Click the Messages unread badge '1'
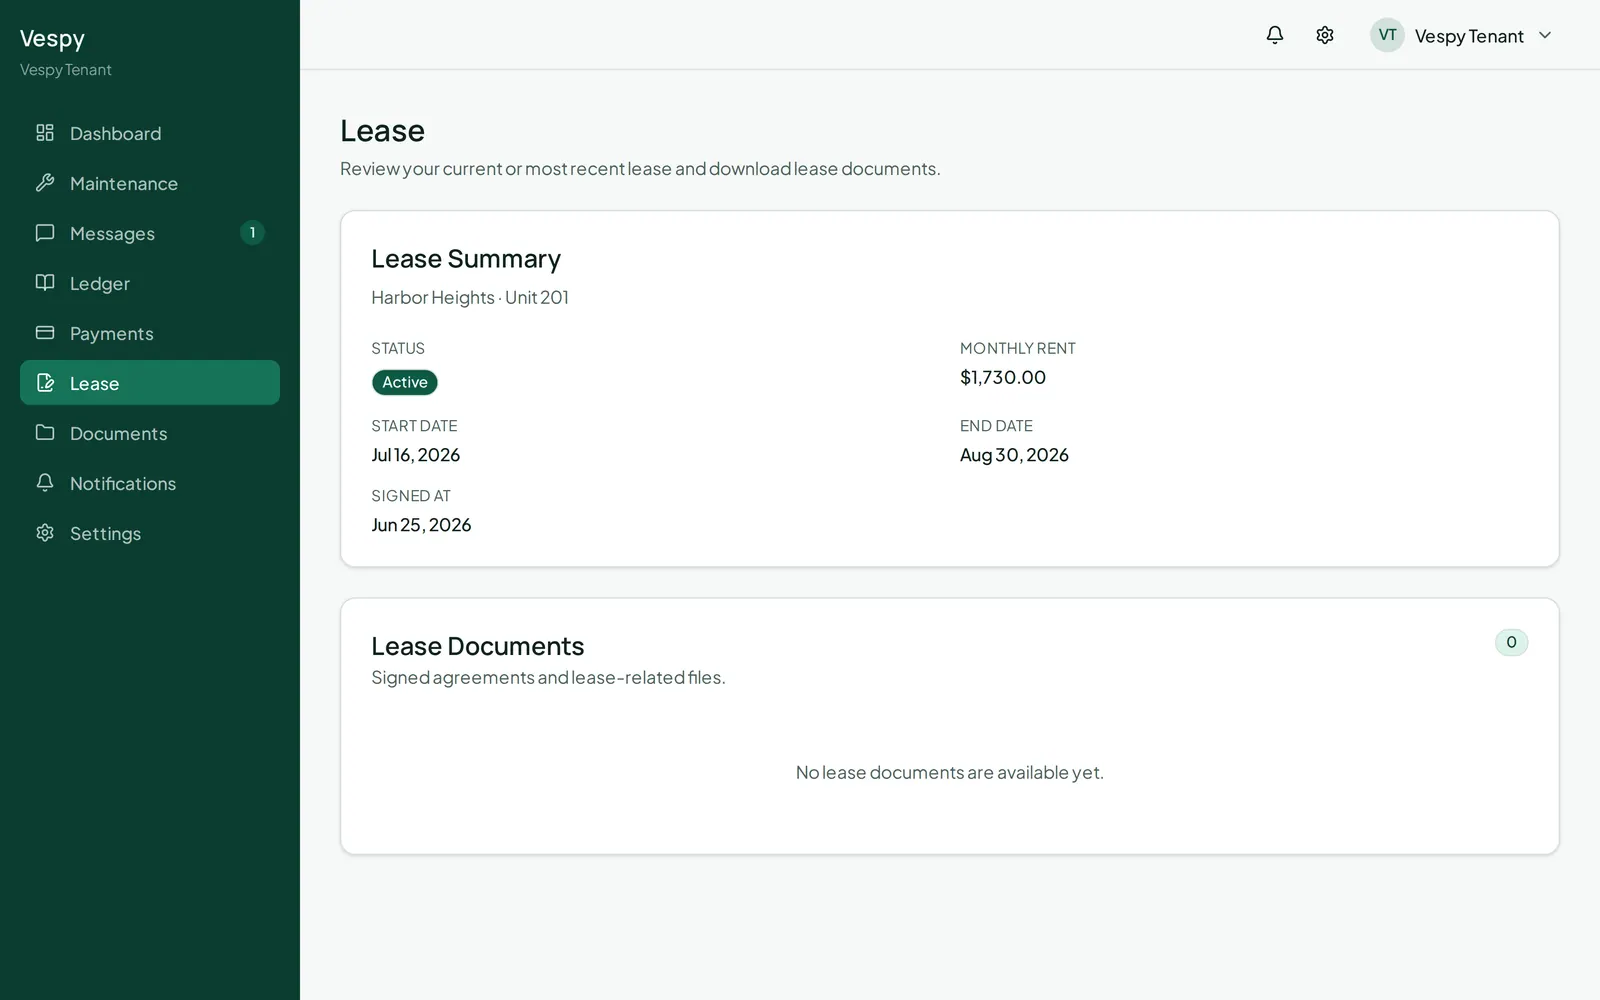 coord(252,233)
